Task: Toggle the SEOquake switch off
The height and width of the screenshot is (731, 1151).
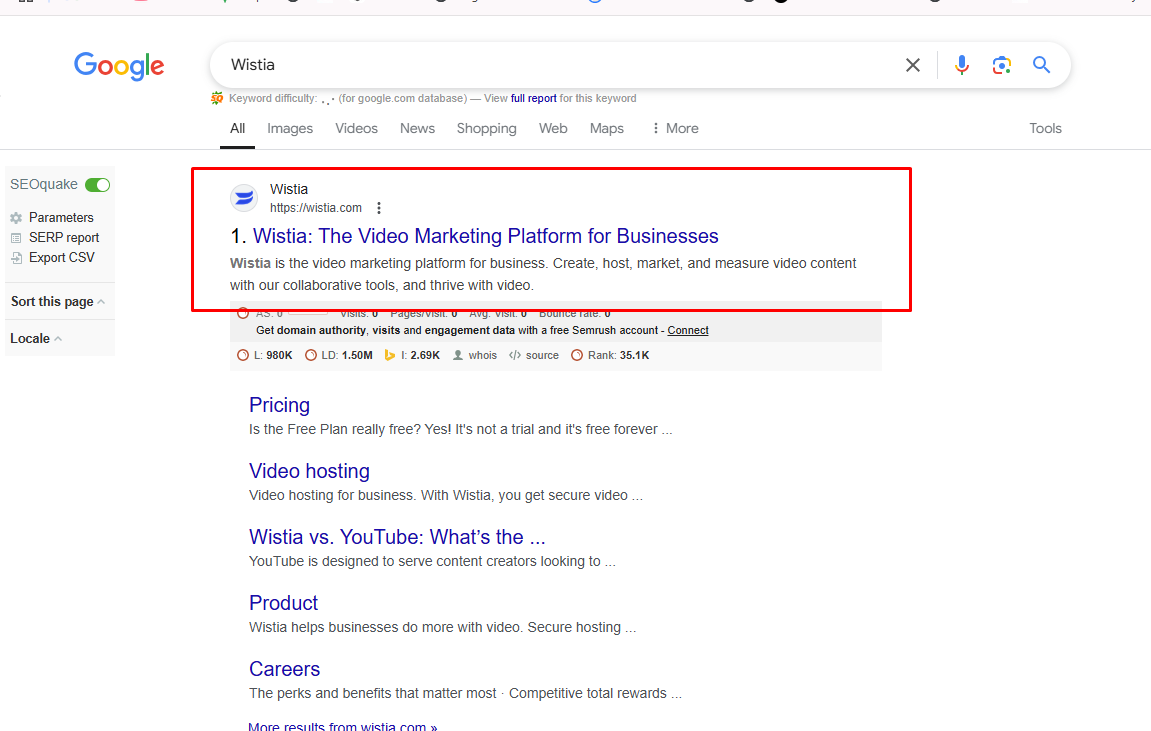Action: 97,185
